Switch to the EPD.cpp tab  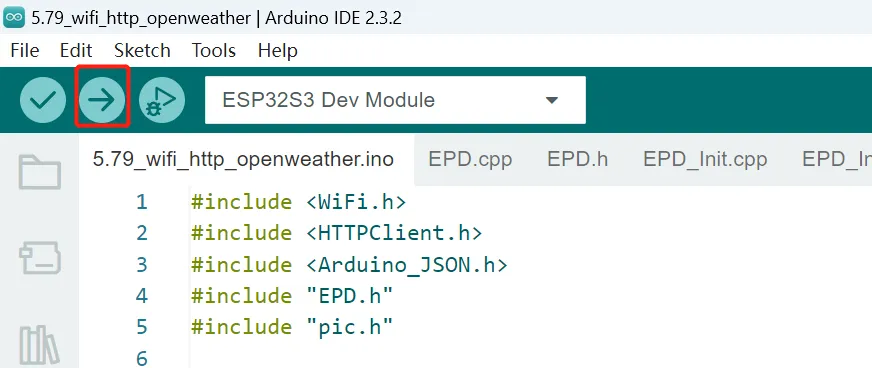point(470,160)
